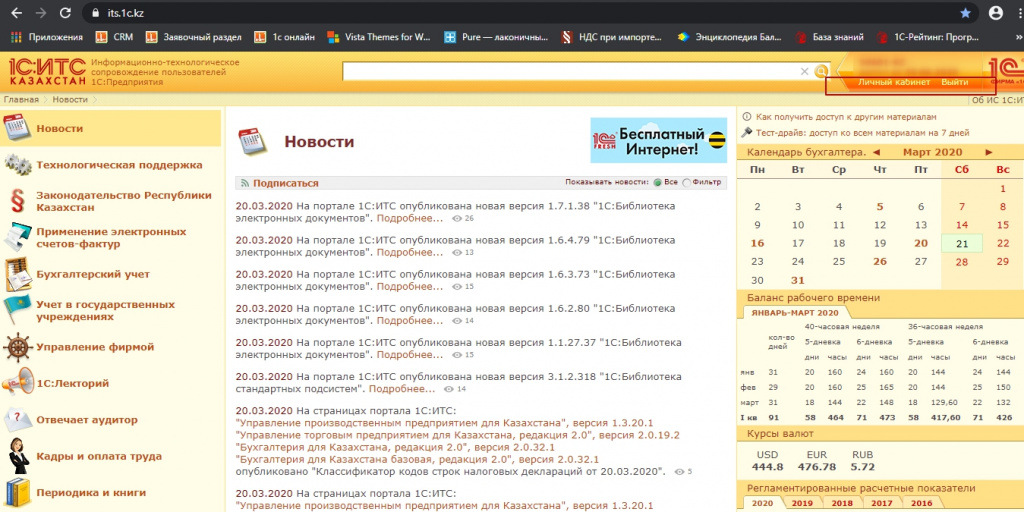The image size is (1024, 512).
Task: Click the Подписаться subscribe link
Action: (285, 184)
